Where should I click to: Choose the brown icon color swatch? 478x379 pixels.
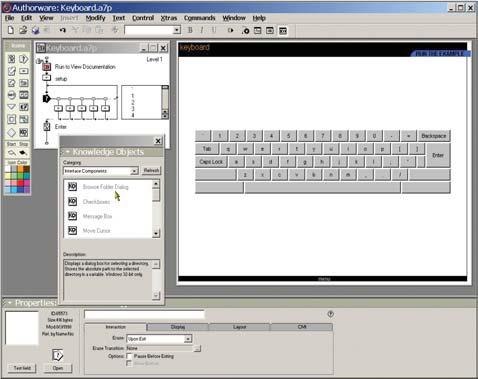pyautogui.click(x=27, y=169)
